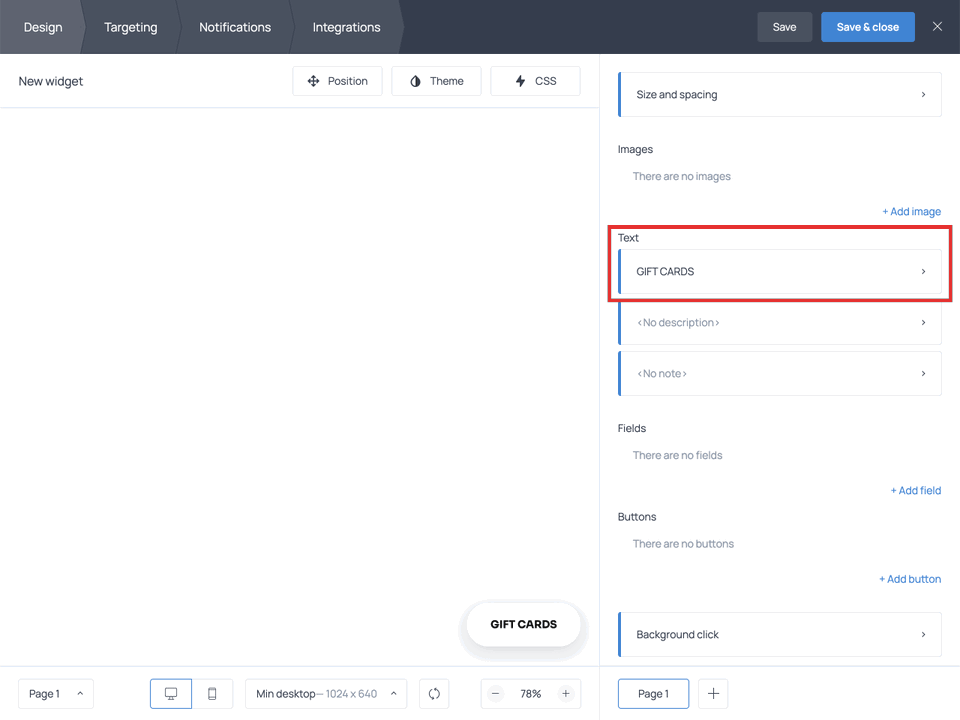Save the widget
960x720 pixels.
(784, 27)
